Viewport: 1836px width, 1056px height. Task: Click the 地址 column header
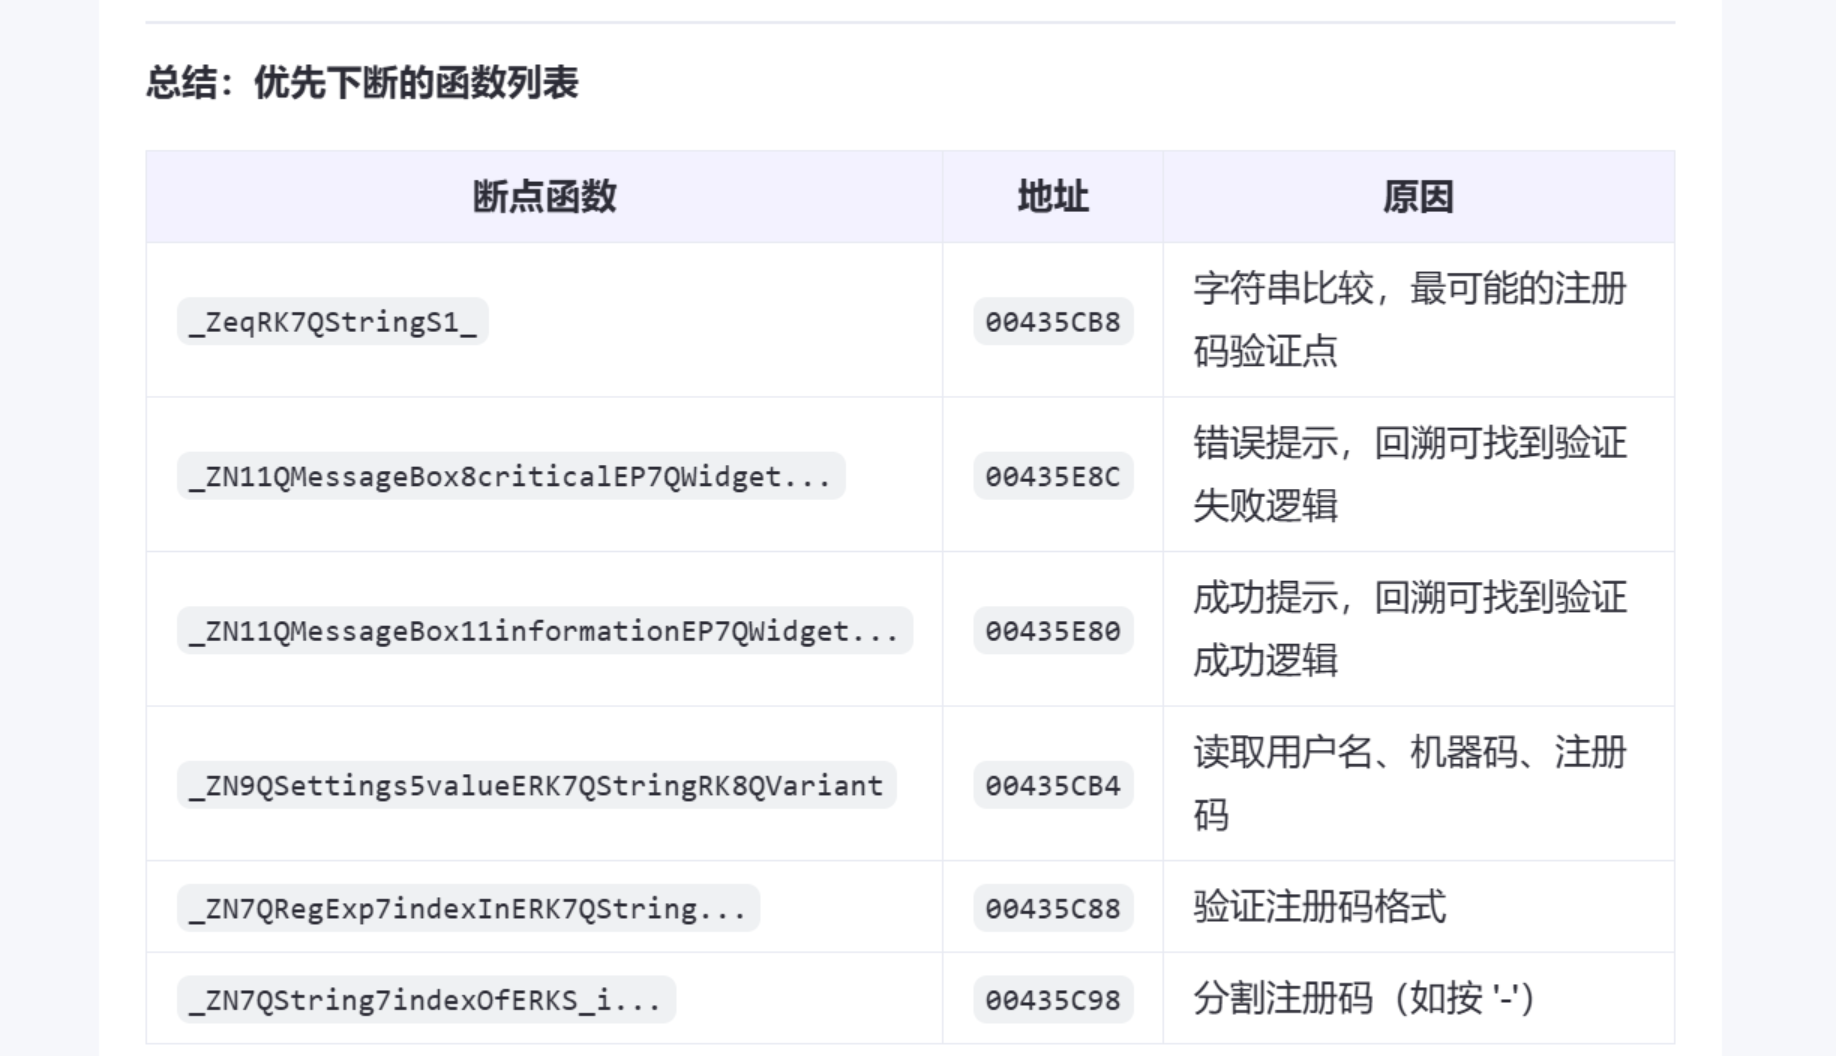coord(1053,197)
